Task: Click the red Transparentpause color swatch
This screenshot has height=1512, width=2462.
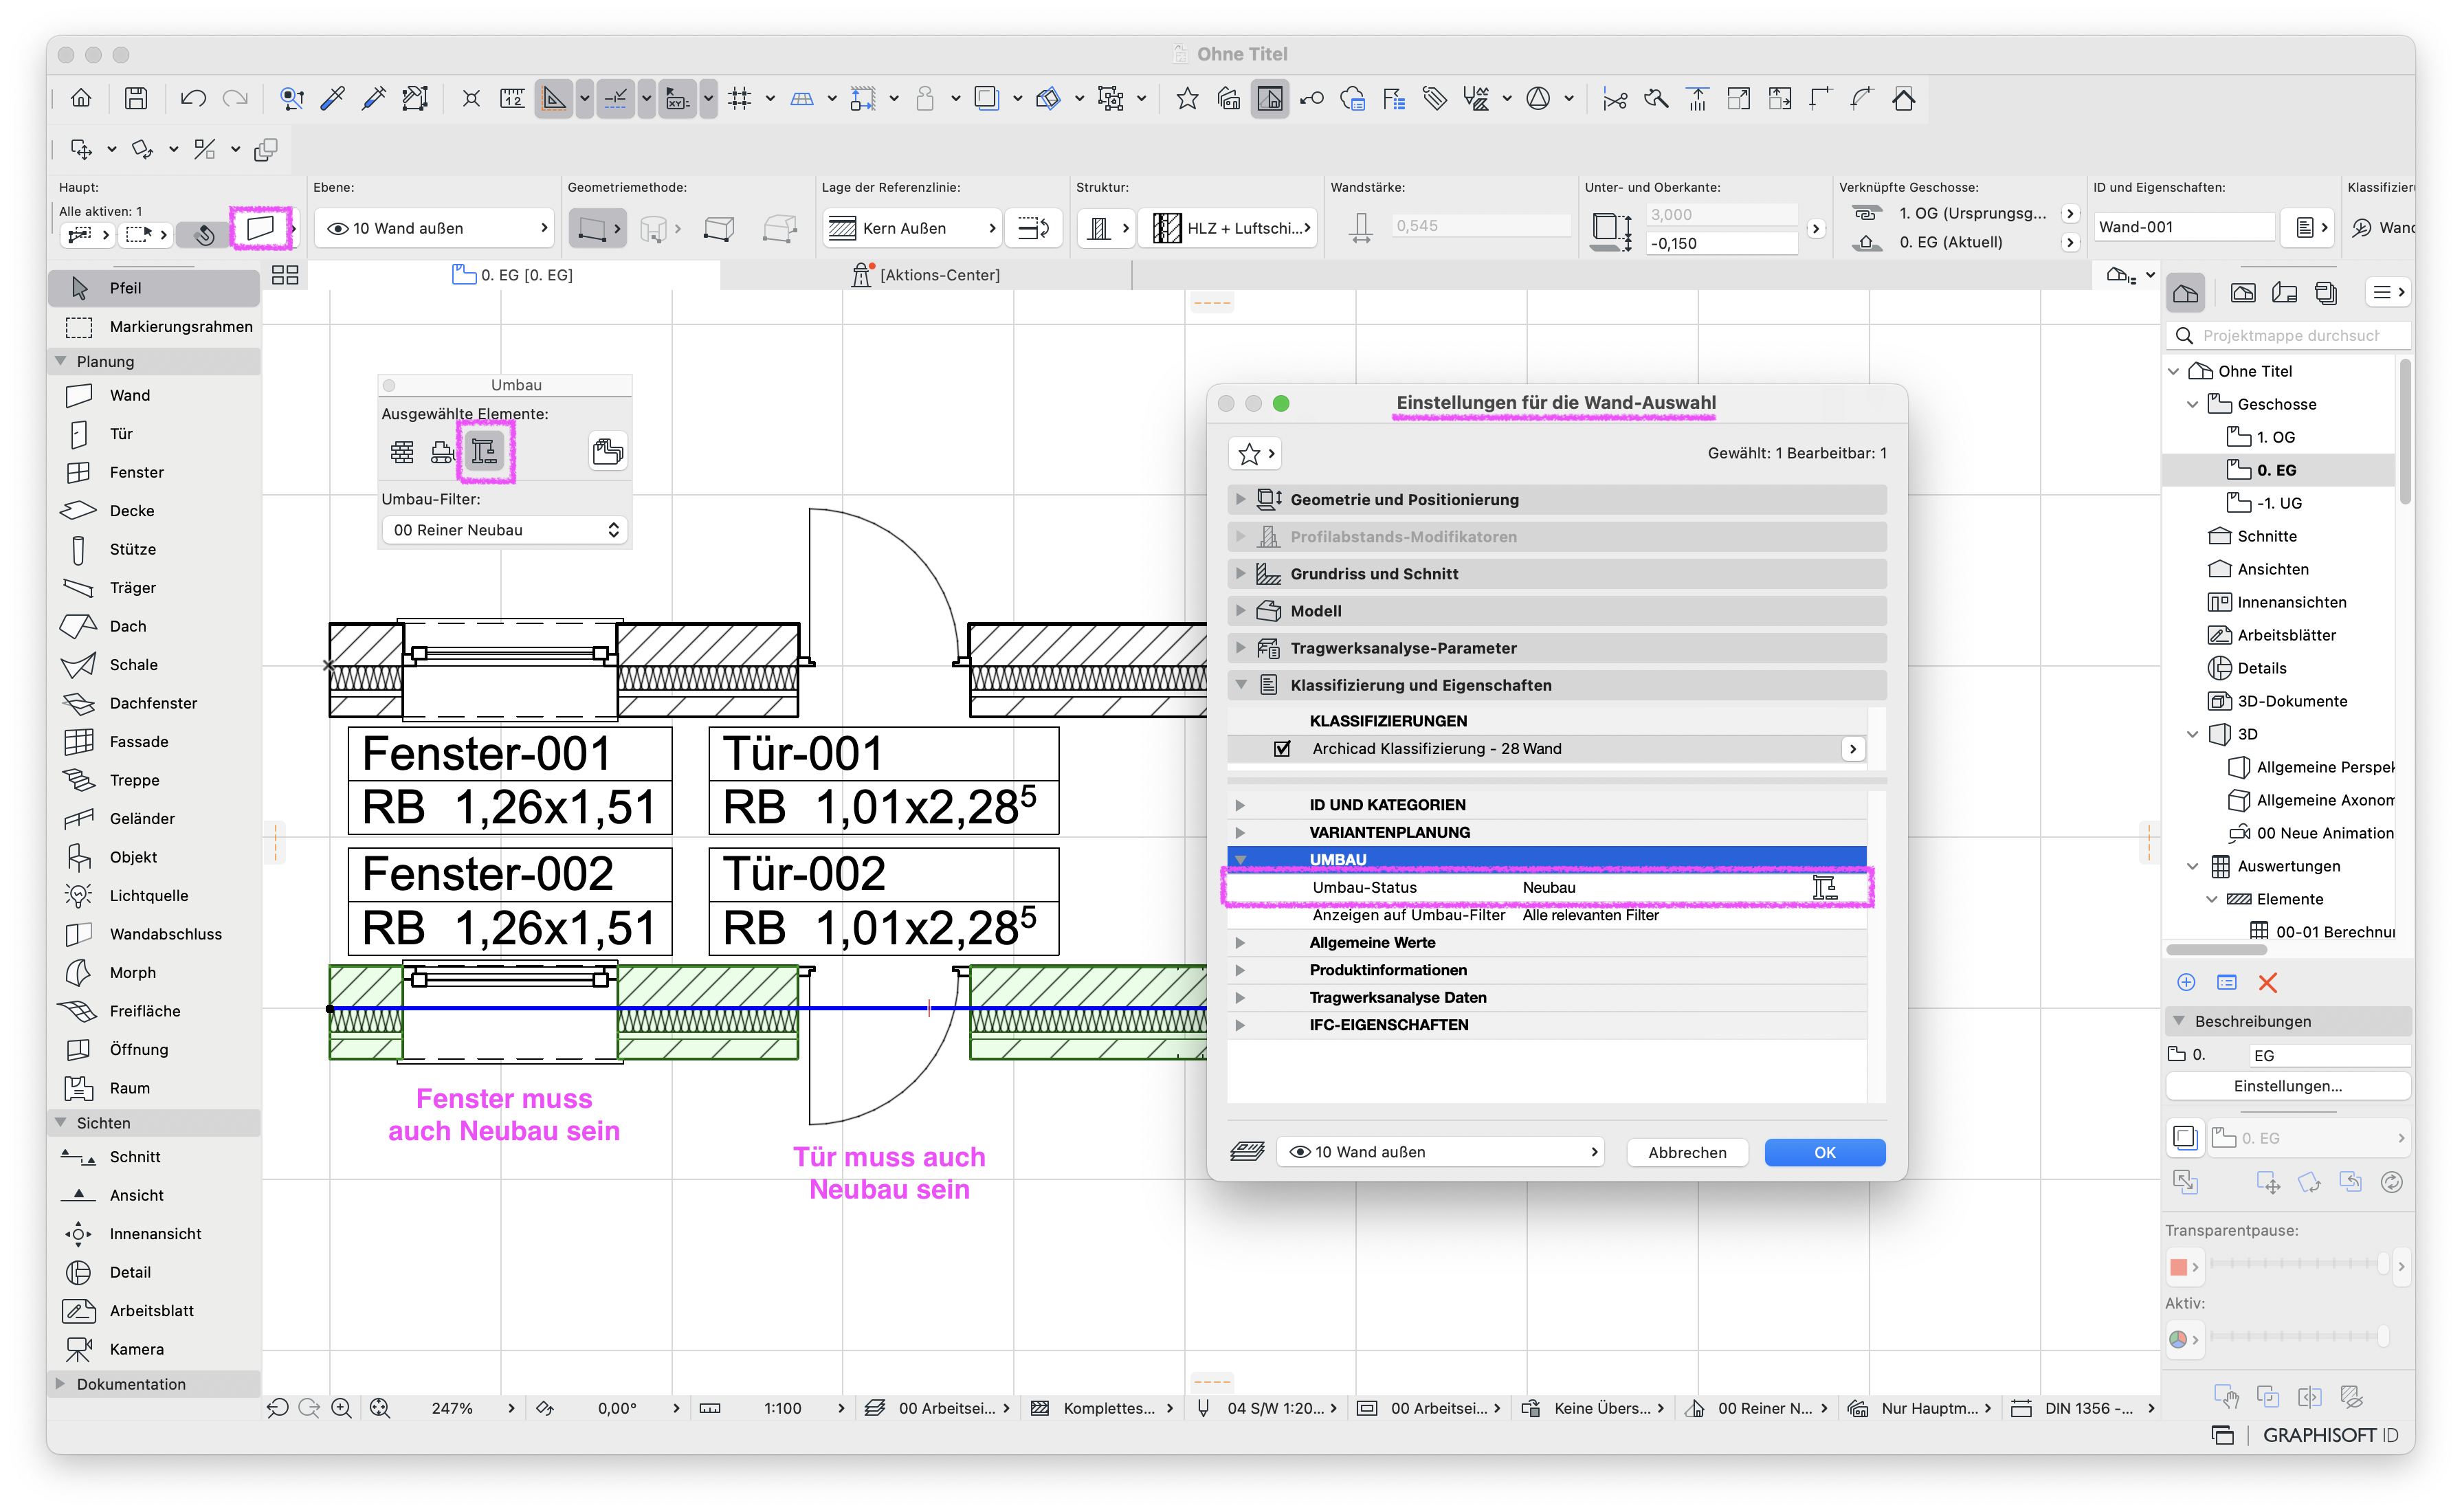Action: coord(2178,1266)
